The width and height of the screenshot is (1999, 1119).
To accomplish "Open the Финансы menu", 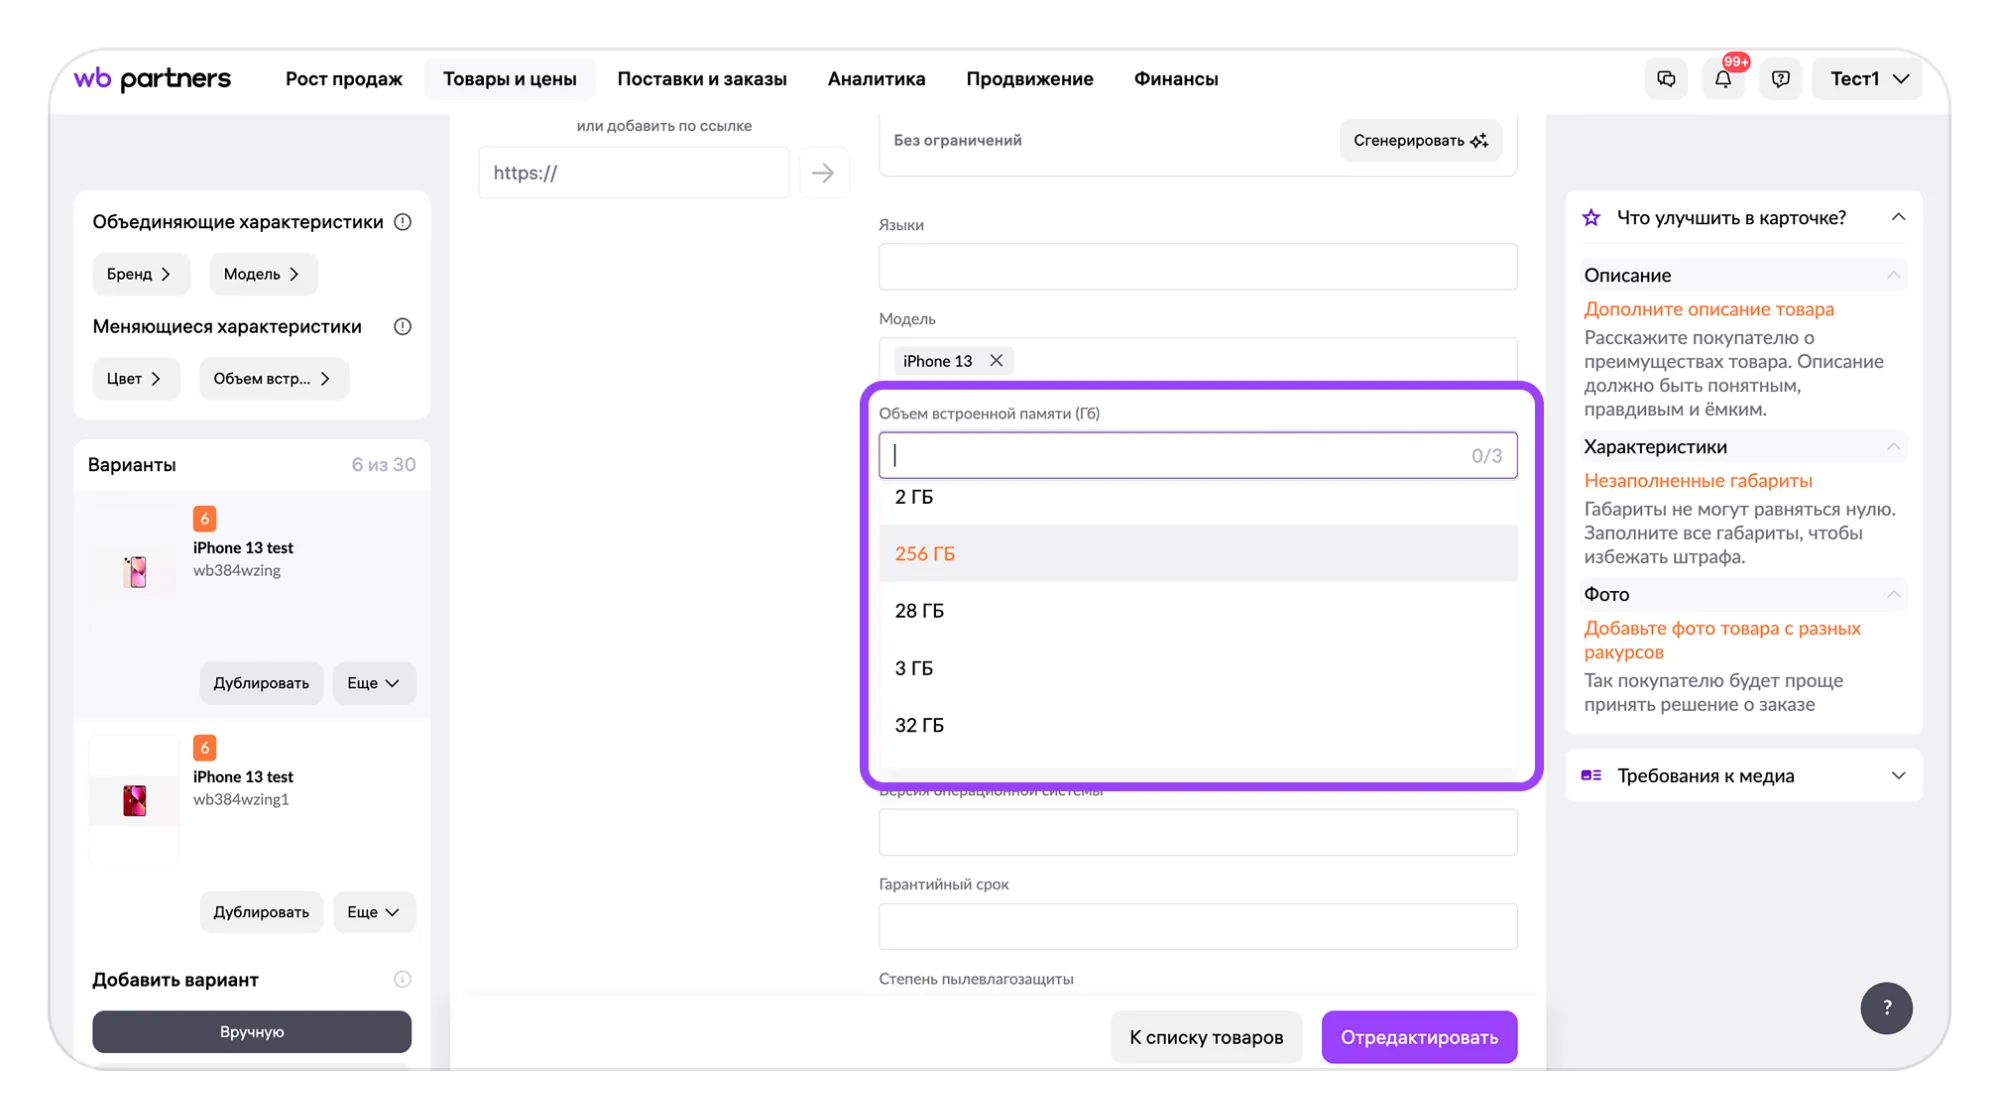I will tap(1175, 79).
